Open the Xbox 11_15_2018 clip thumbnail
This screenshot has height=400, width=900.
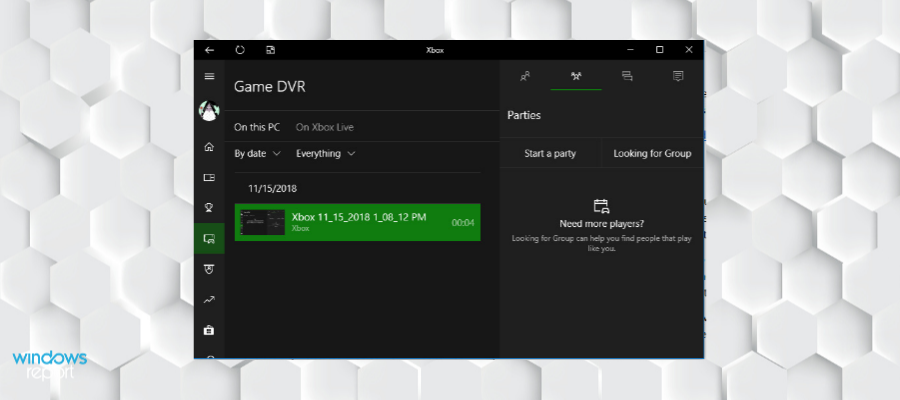coord(263,222)
